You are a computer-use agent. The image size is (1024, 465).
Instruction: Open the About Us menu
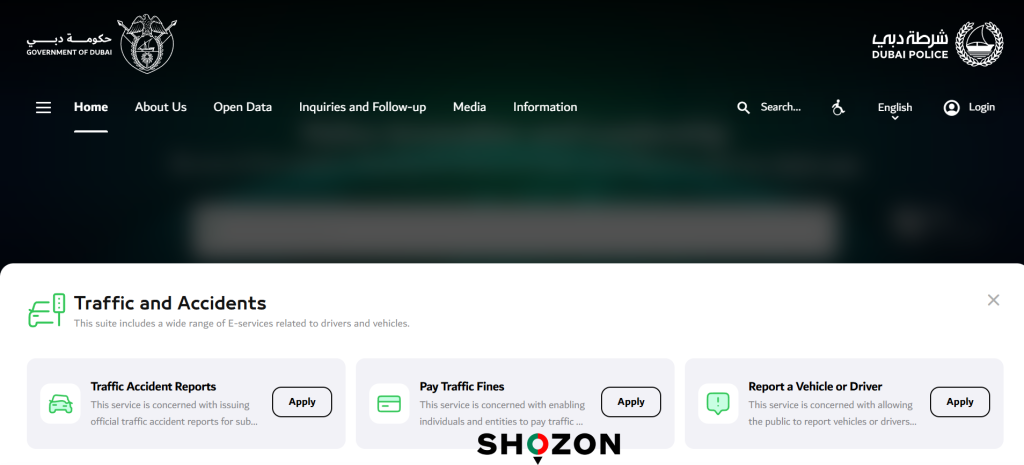pos(161,107)
